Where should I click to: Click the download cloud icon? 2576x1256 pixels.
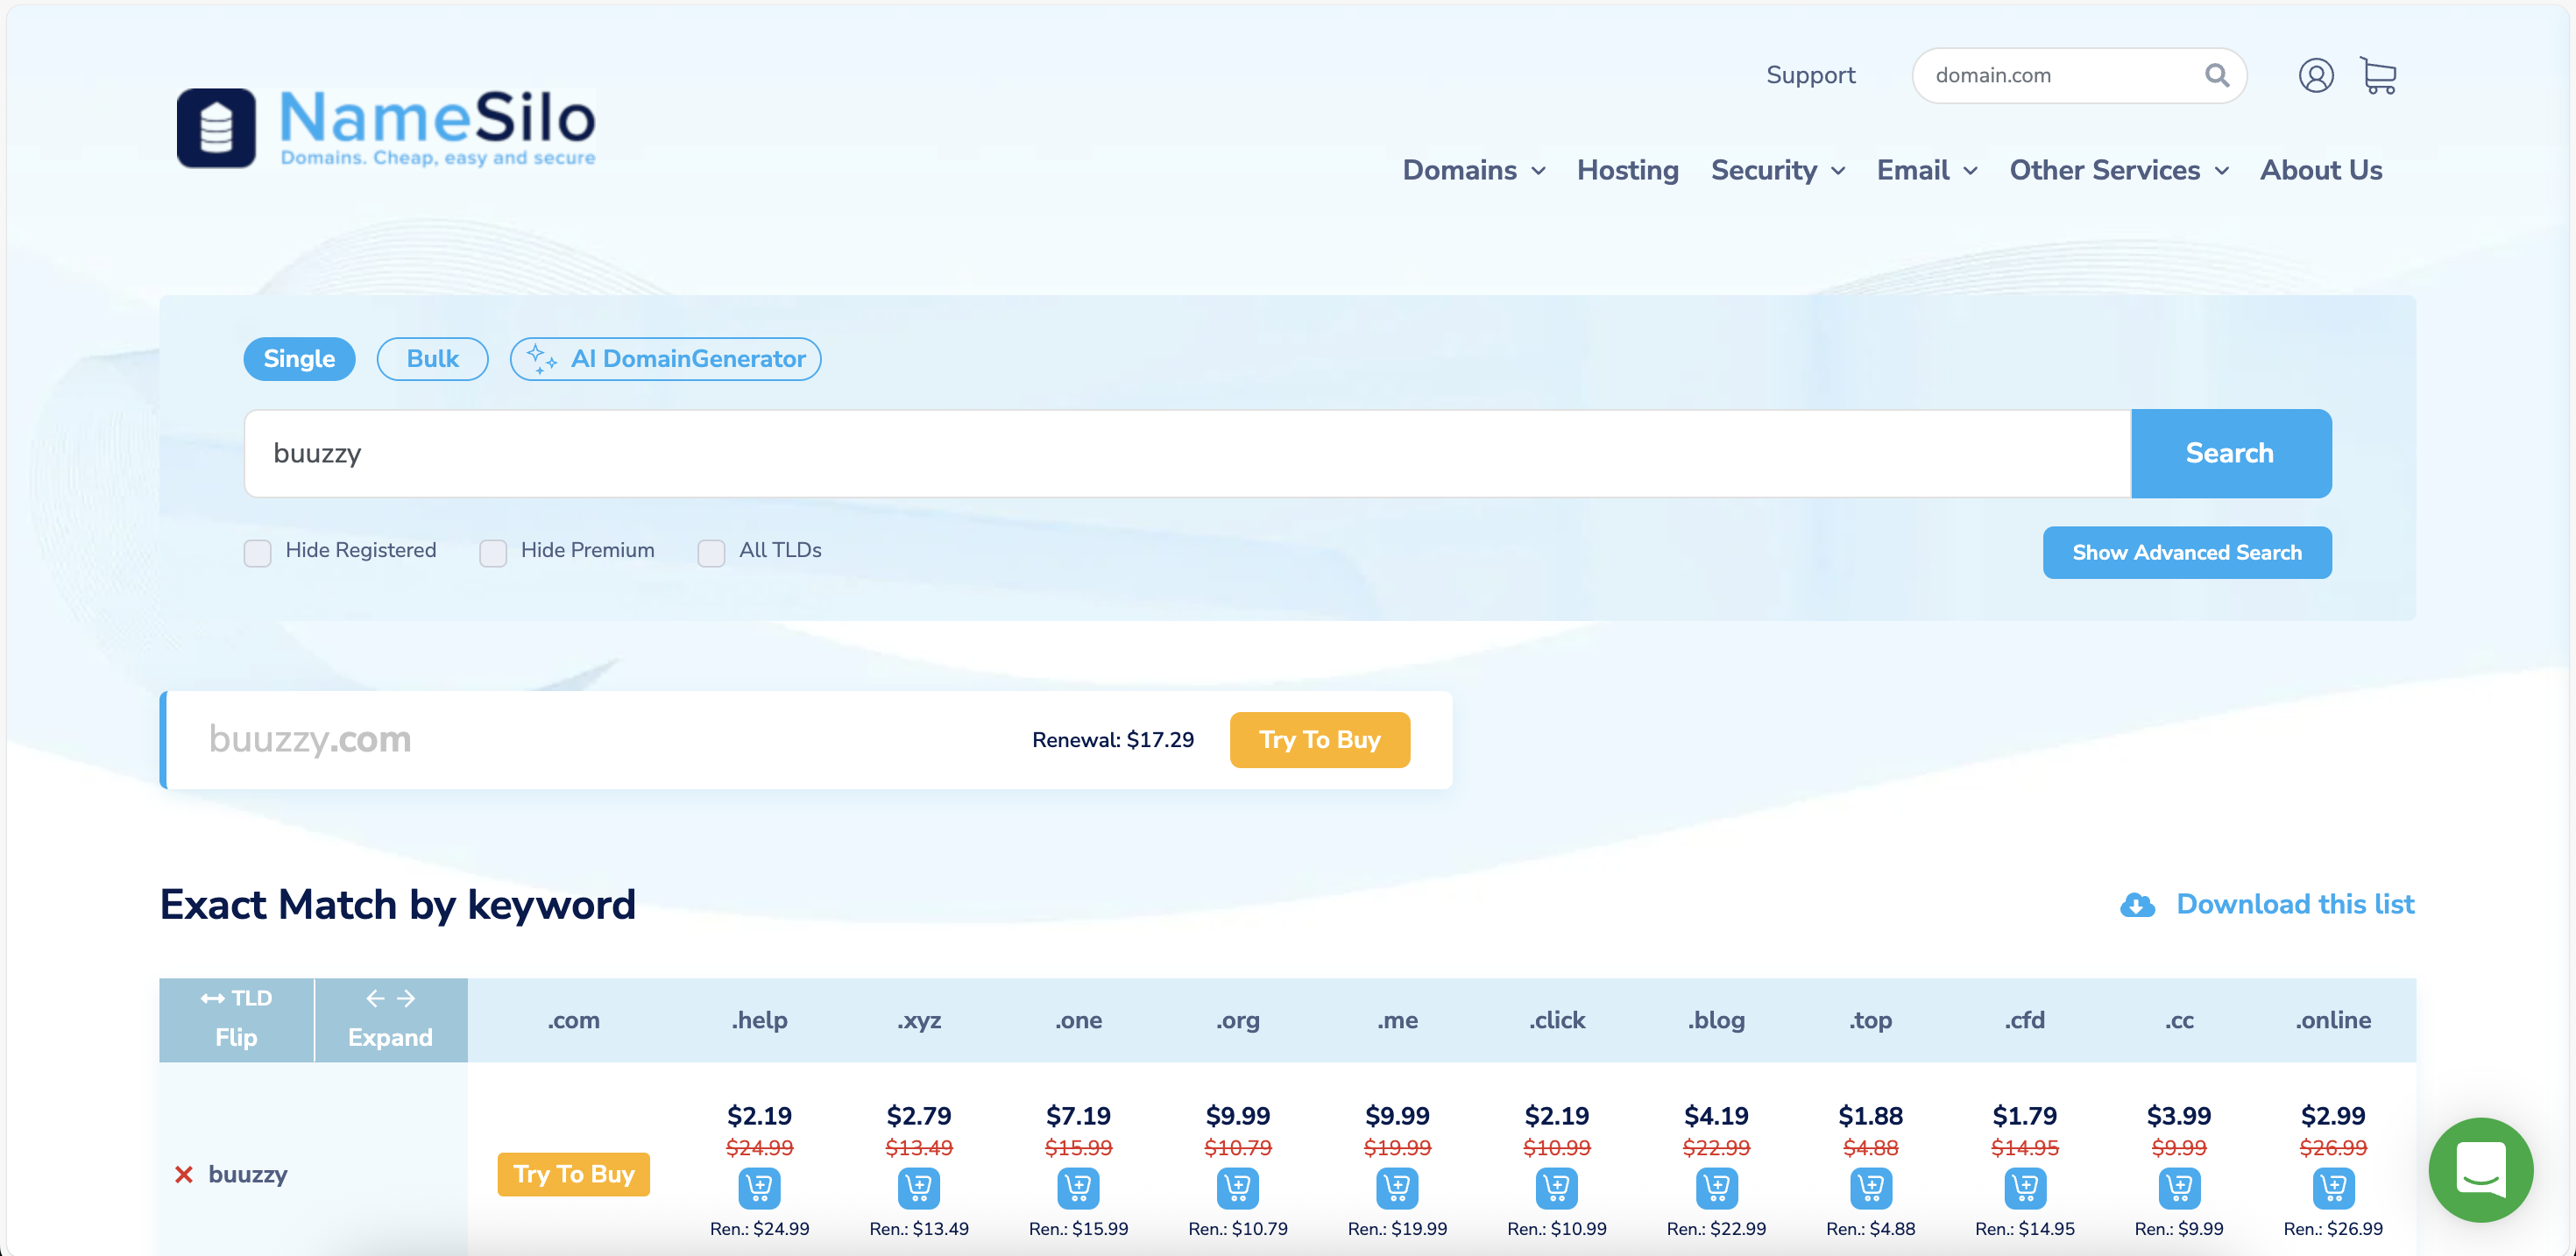pos(2137,905)
